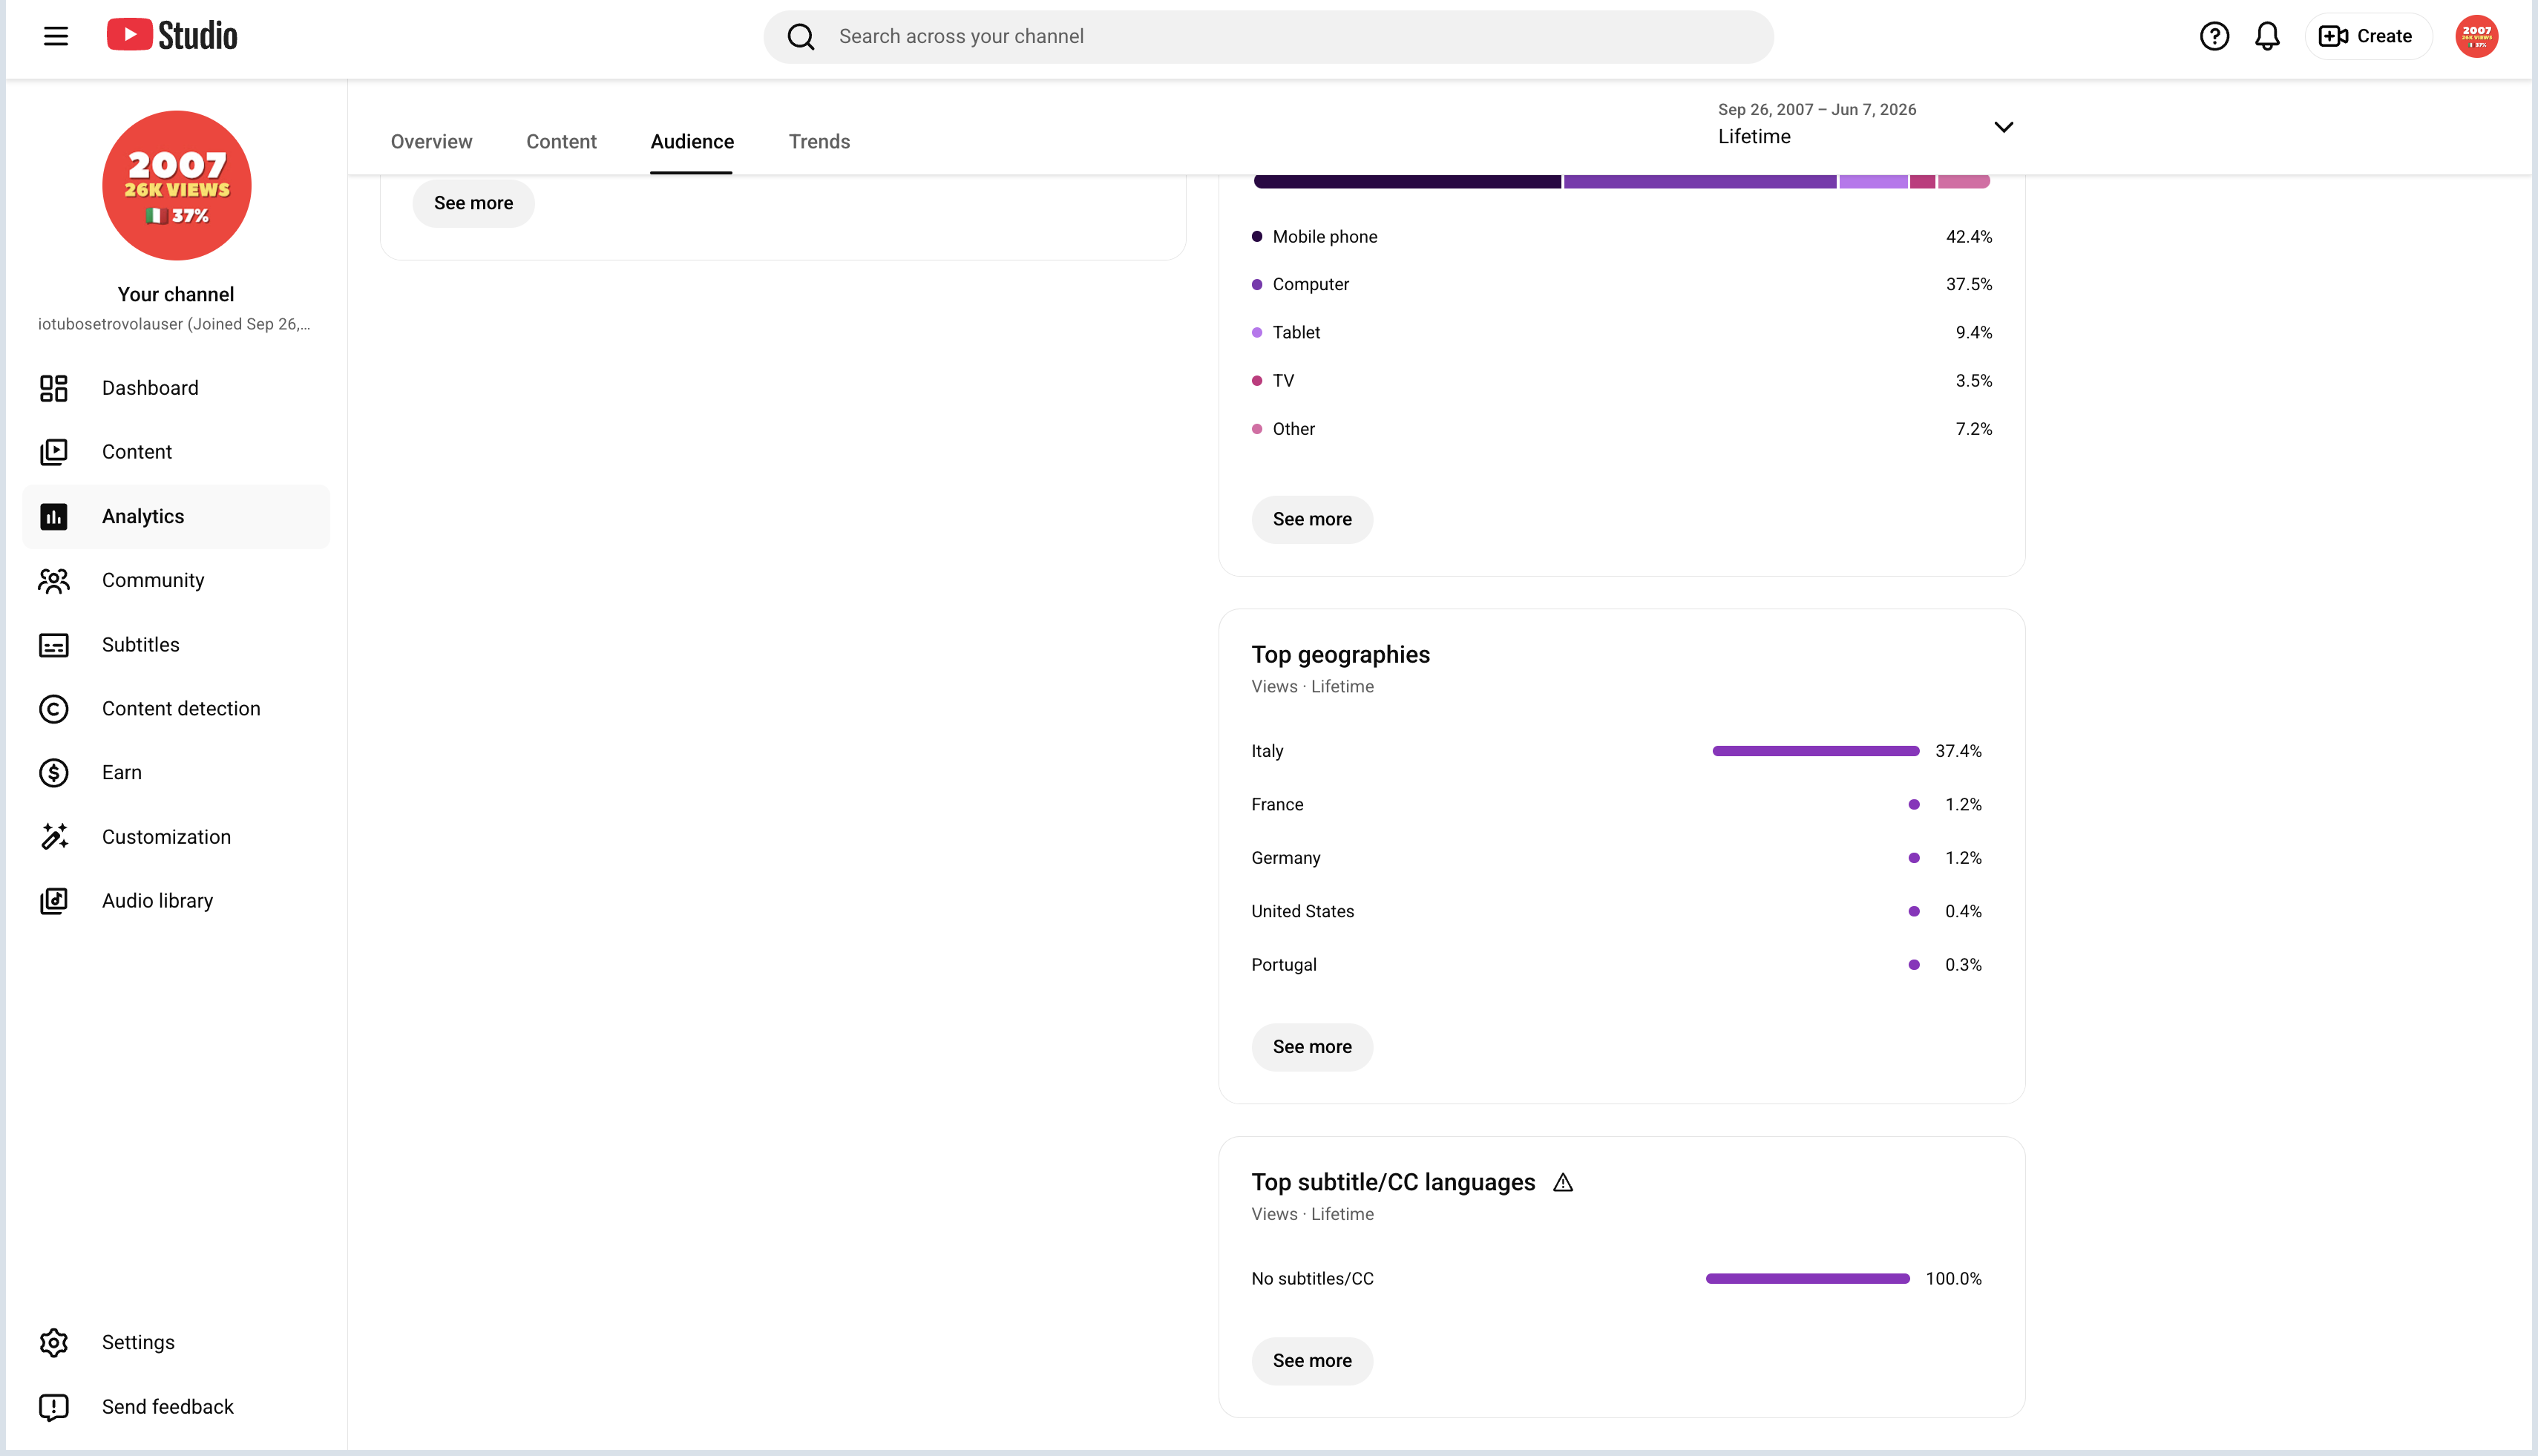This screenshot has width=2538, height=1456.
Task: Click the Top geographies heading
Action: tap(1340, 655)
